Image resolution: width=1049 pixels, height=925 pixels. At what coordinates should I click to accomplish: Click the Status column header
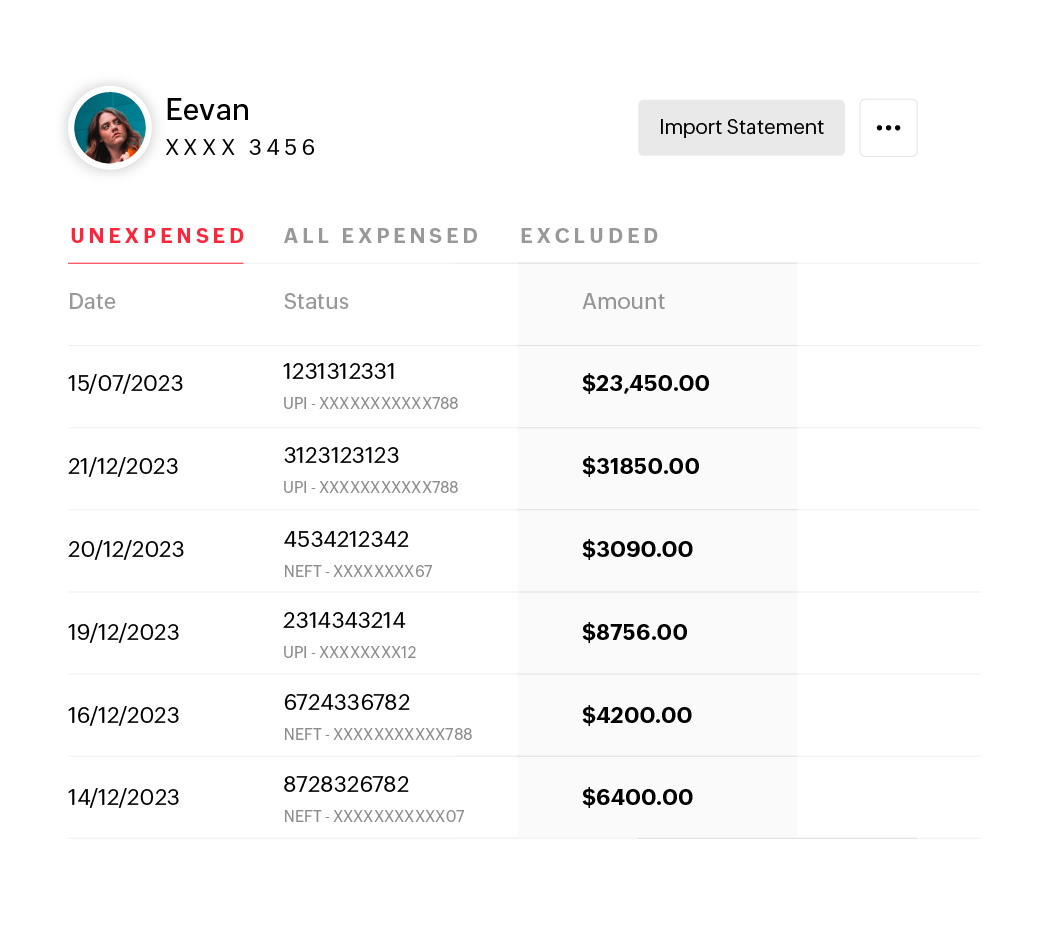click(x=316, y=301)
